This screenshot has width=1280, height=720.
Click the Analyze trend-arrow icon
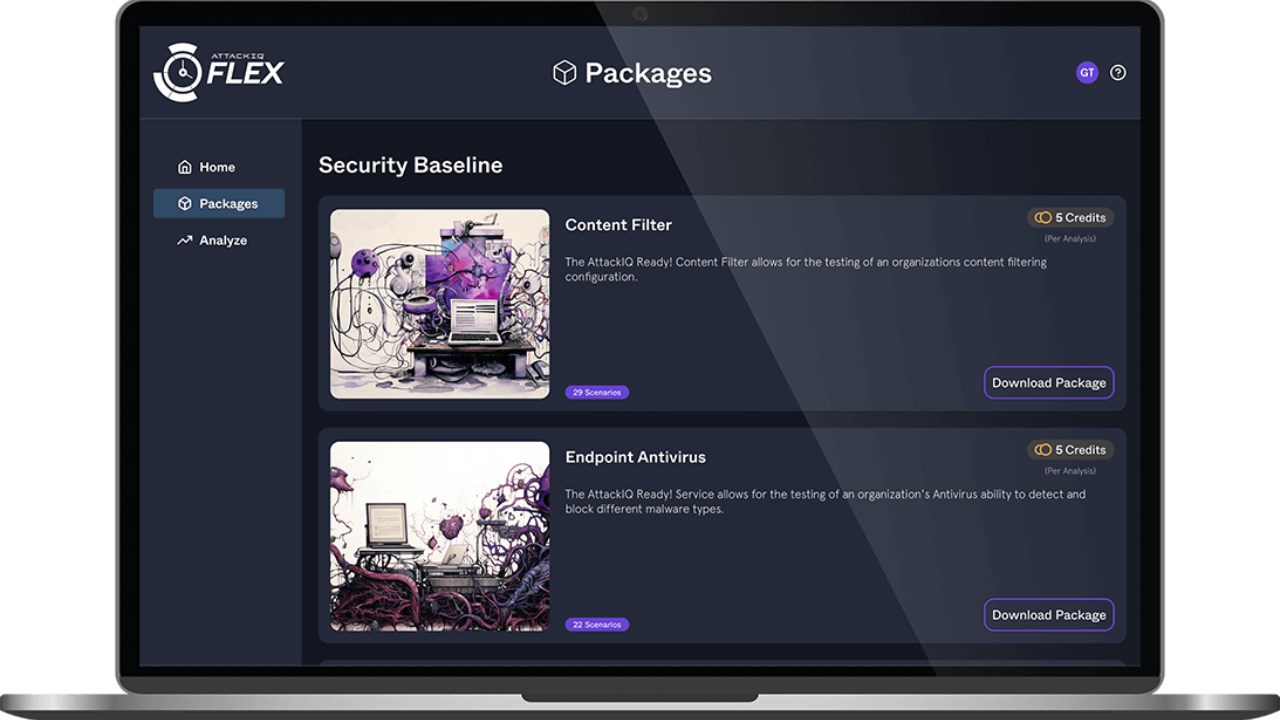184,241
